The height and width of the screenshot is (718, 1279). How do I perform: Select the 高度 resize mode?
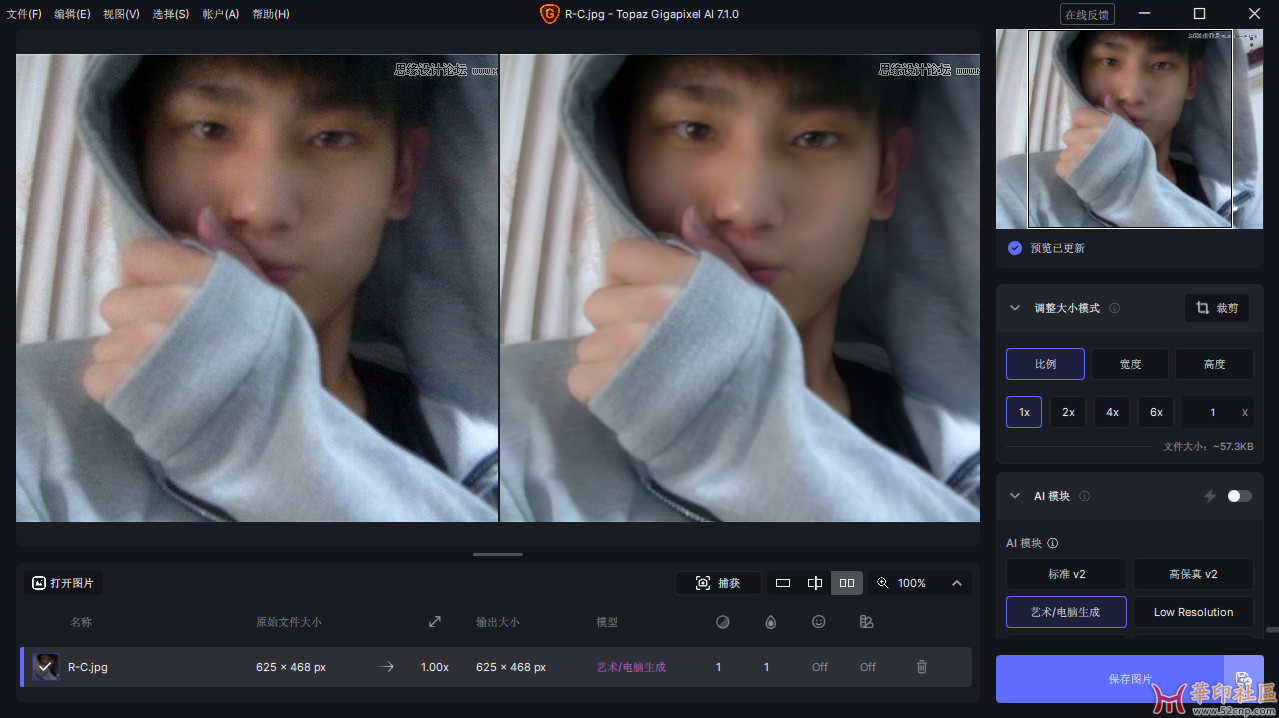[1214, 364]
